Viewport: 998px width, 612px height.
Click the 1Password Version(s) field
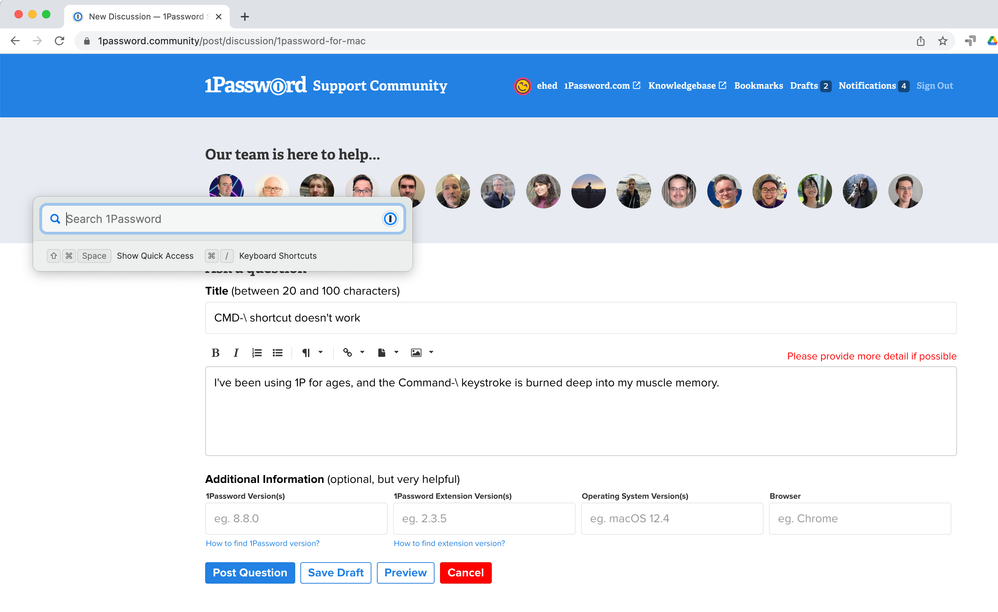tap(296, 518)
